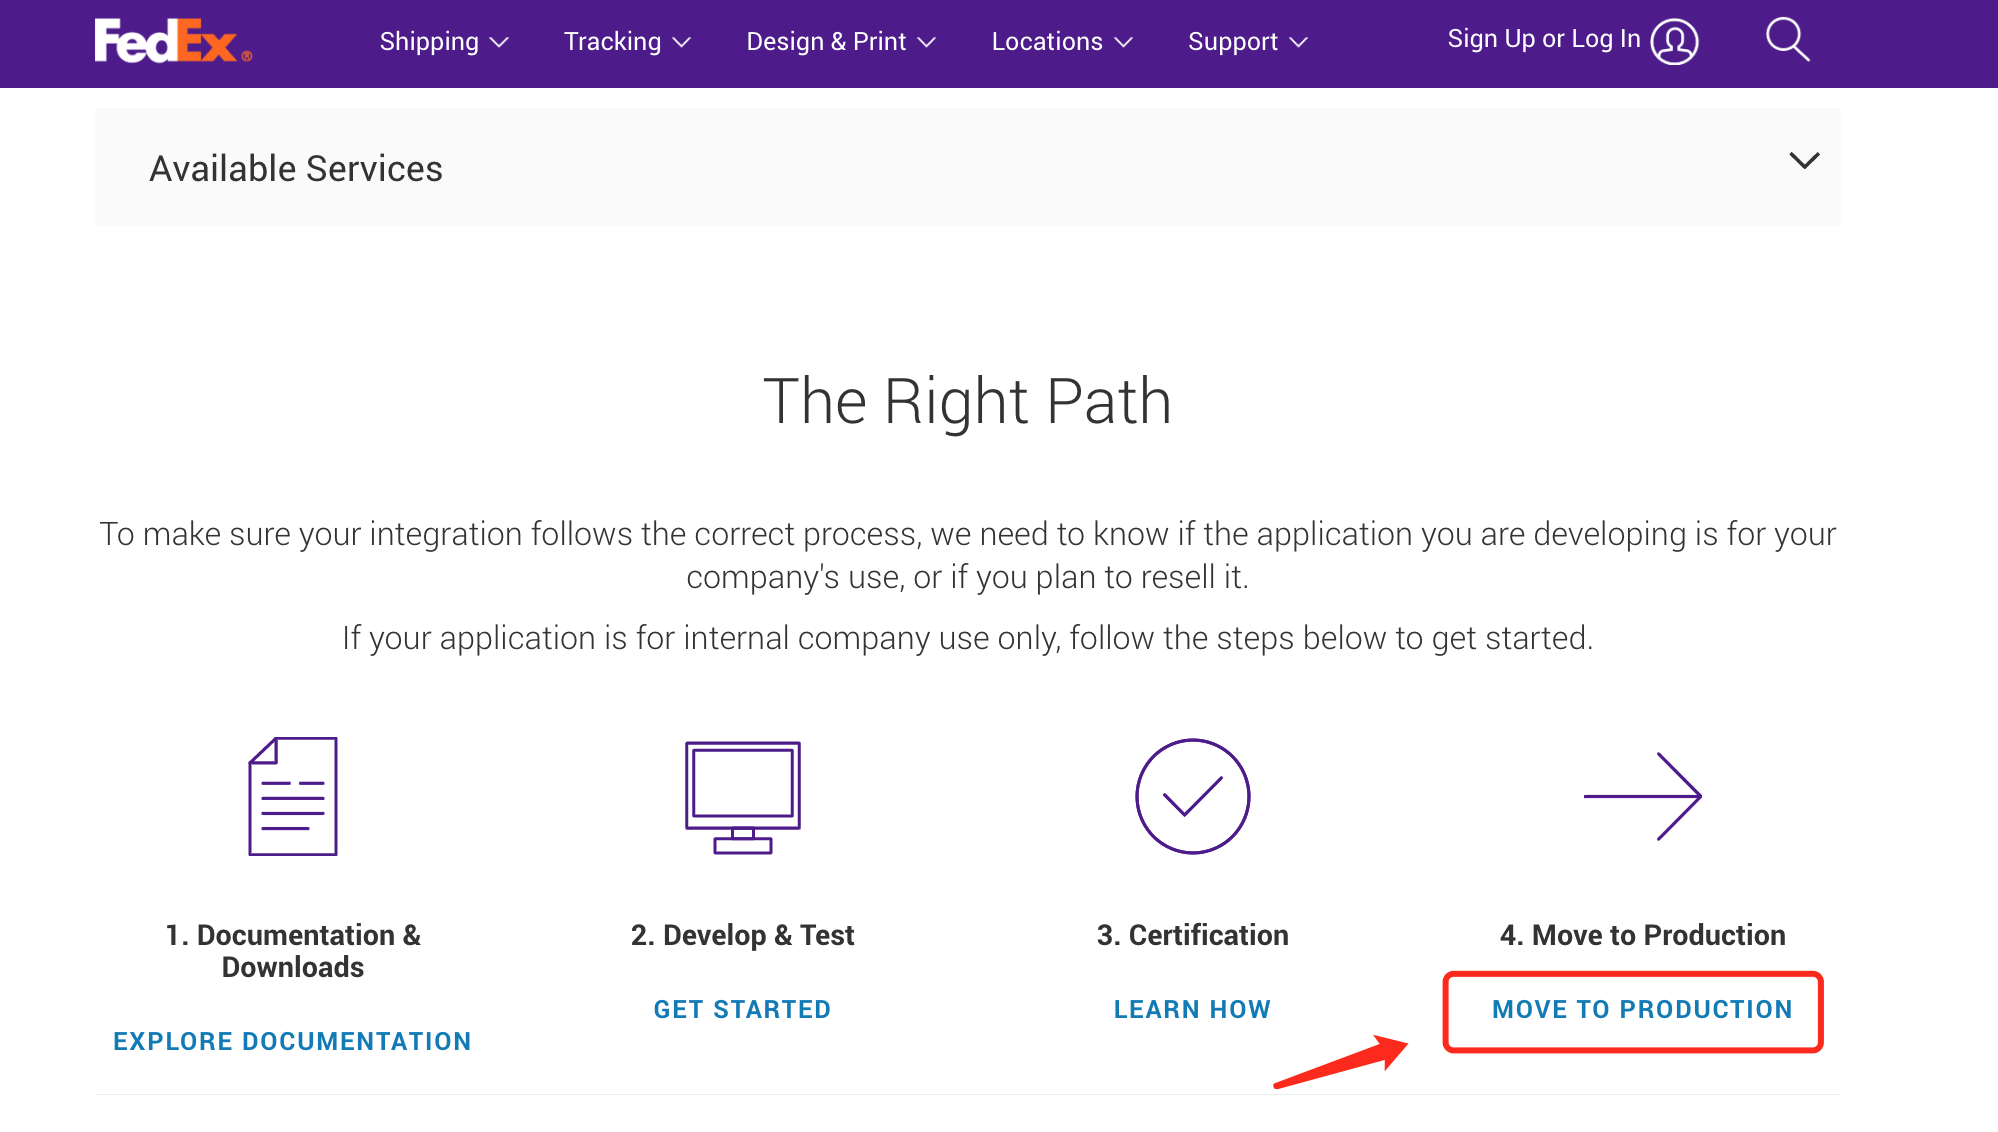Click the user profile avatar icon
This screenshot has height=1132, width=1998.
1674,42
